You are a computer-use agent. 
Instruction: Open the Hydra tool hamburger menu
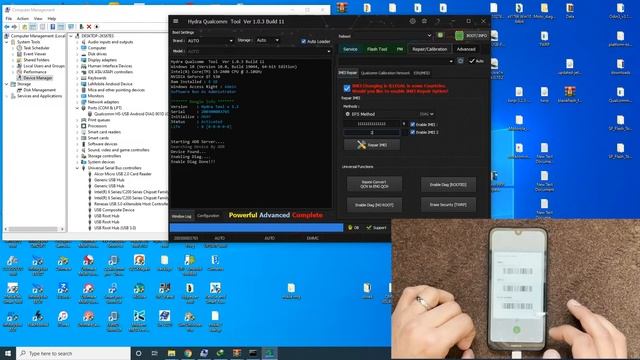(x=176, y=21)
